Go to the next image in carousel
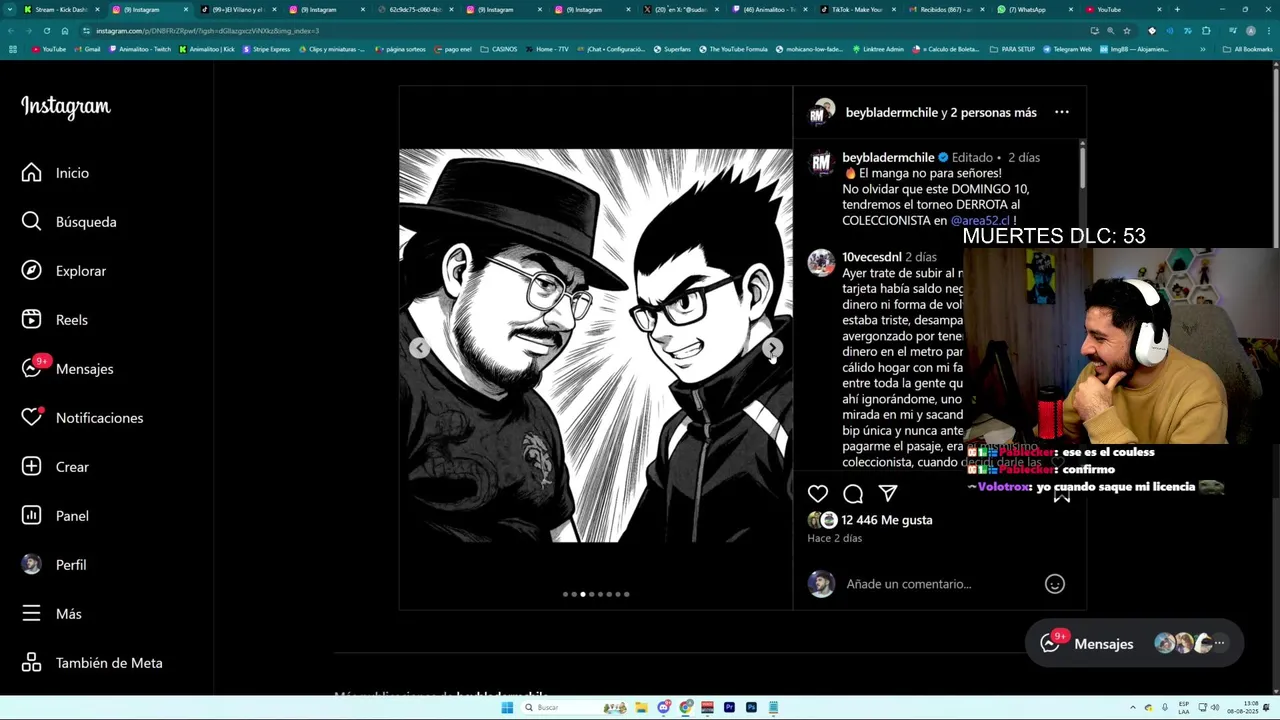1280x720 pixels. coord(772,348)
